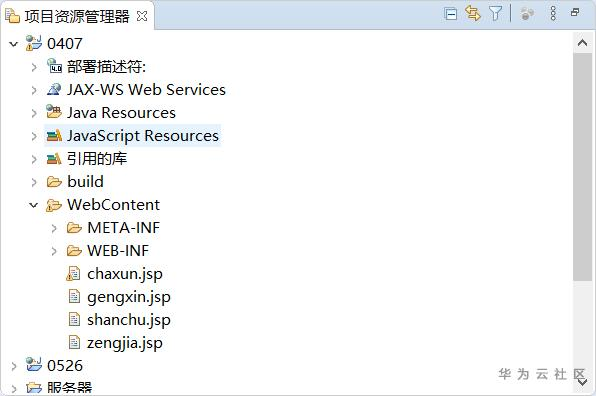This screenshot has width=596, height=396.
Task: Close the 项目资源管理器 tab with X
Action: point(142,16)
